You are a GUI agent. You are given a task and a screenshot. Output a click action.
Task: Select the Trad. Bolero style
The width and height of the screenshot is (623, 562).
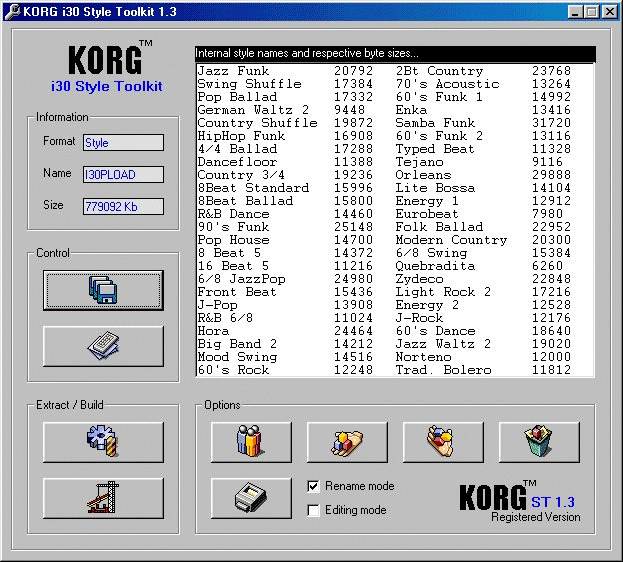[443, 370]
